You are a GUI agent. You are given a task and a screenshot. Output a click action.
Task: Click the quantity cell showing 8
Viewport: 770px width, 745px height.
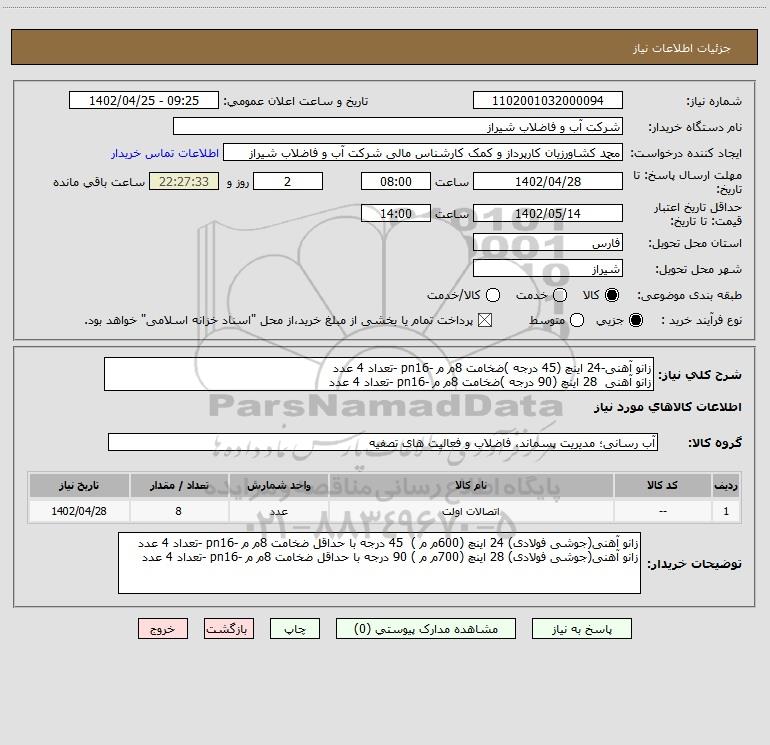tap(179, 511)
